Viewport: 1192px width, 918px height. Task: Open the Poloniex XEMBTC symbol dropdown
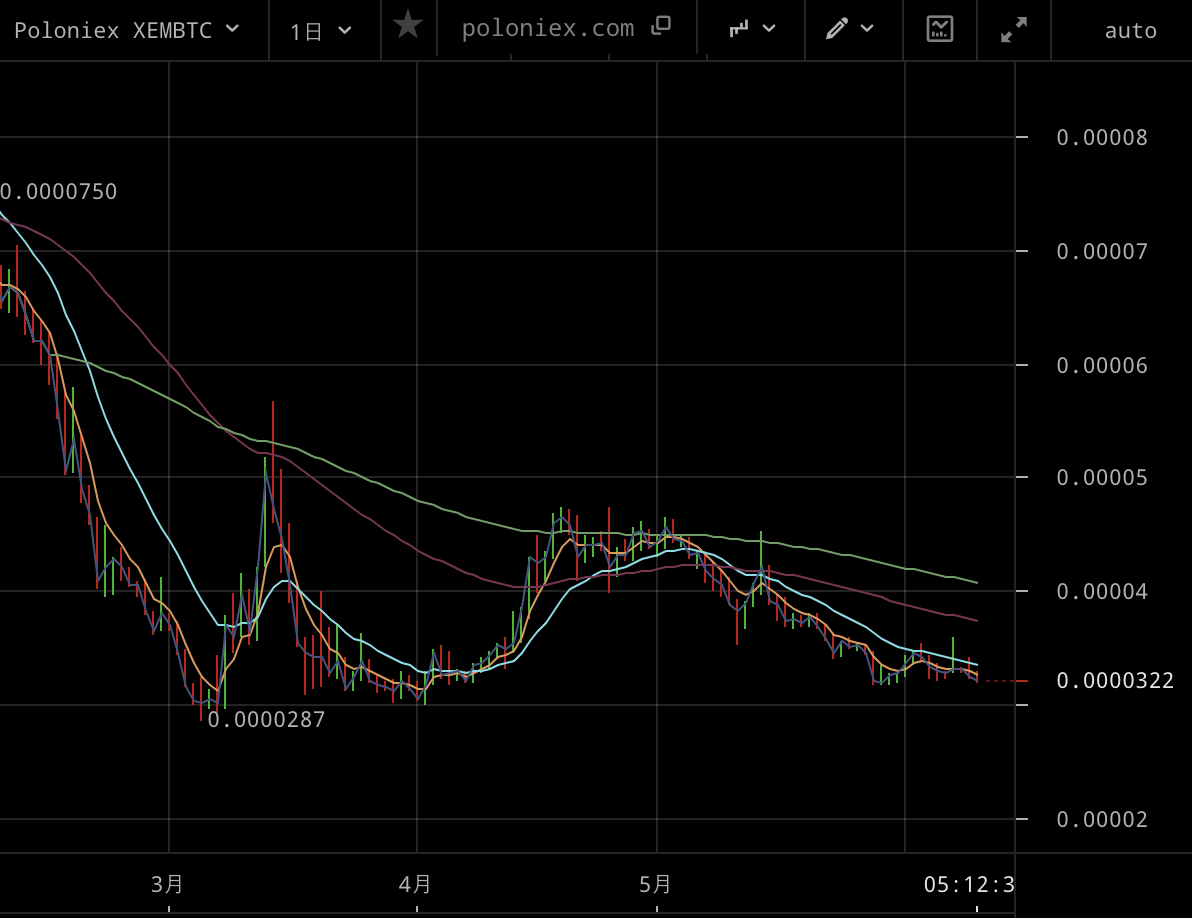[126, 30]
